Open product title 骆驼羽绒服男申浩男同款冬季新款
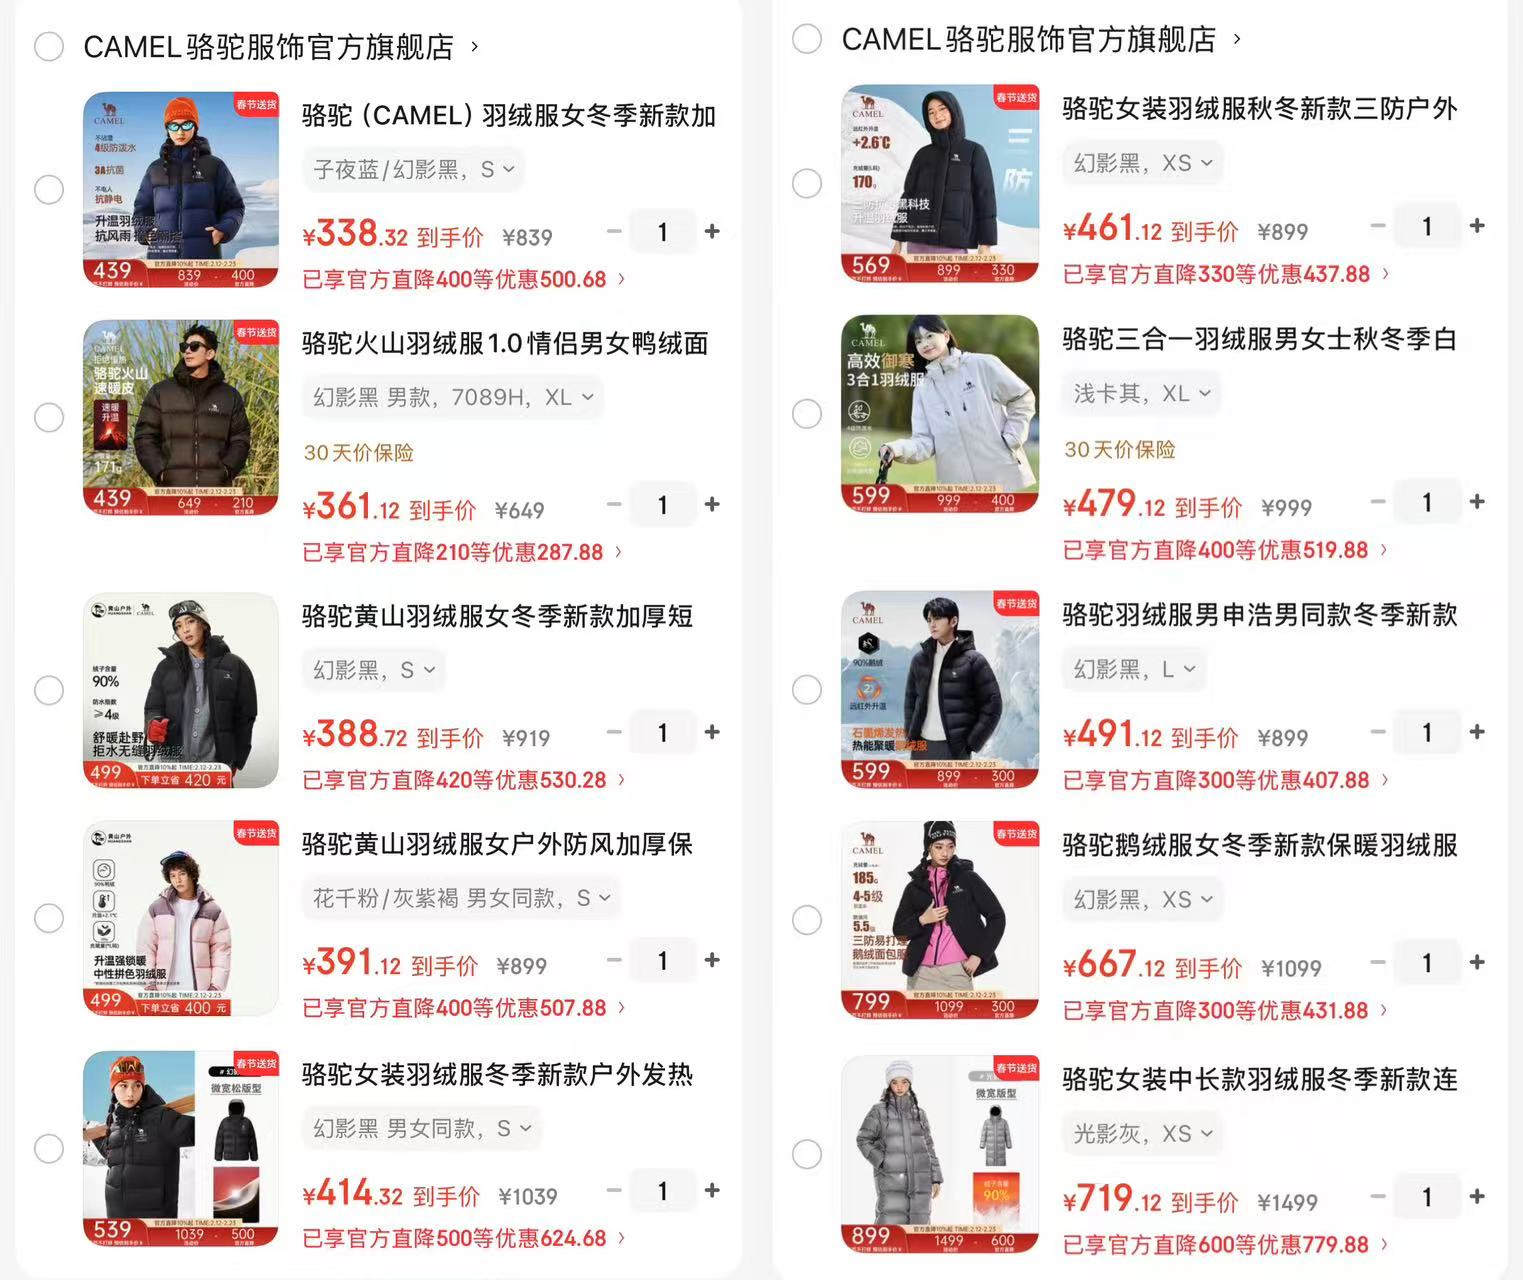The image size is (1523, 1280). [x=1259, y=614]
